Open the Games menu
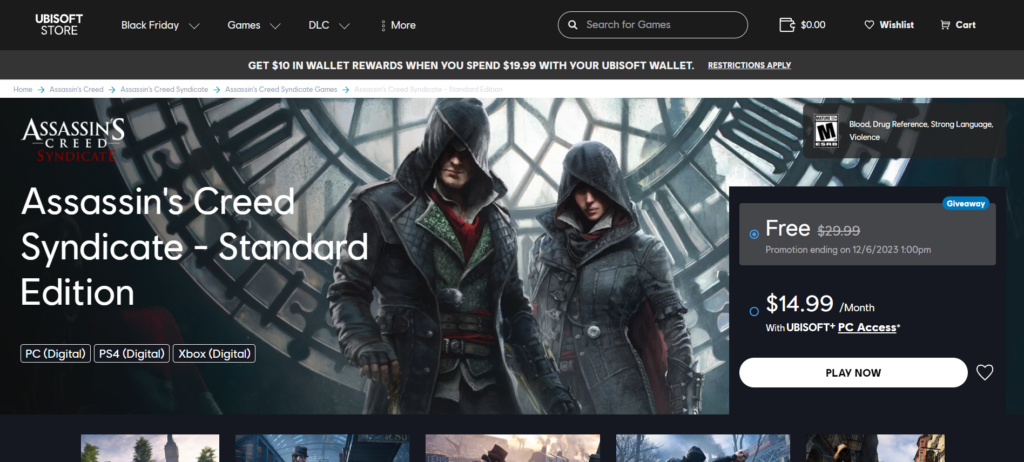Viewport: 1024px width, 462px height. coord(244,25)
